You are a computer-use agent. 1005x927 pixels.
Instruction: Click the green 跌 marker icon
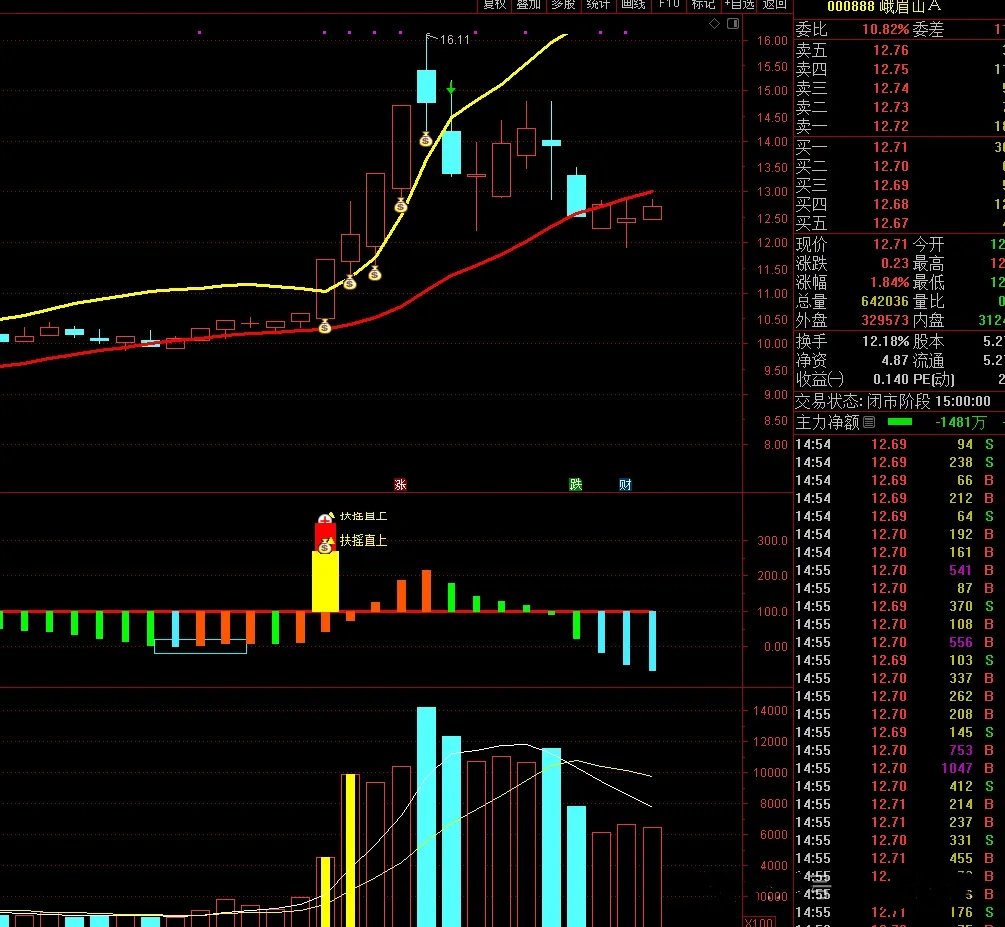[x=576, y=485]
